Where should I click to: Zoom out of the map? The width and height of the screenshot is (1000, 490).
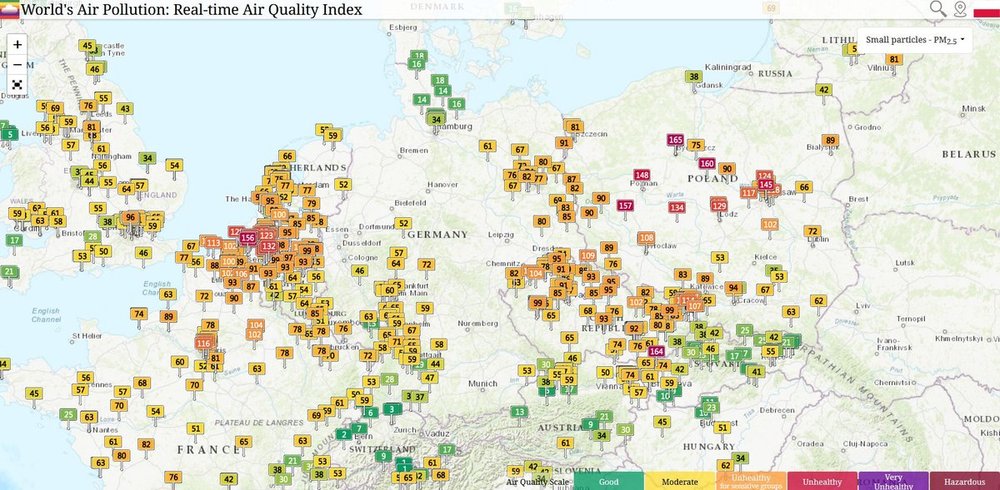click(x=17, y=64)
